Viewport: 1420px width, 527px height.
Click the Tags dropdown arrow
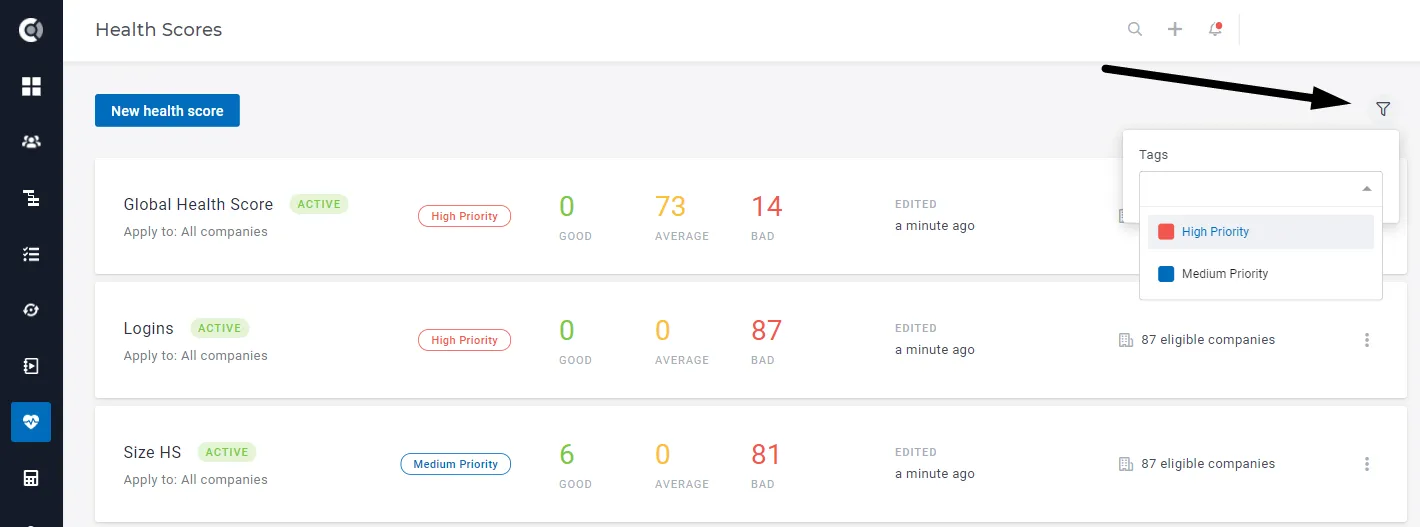pyautogui.click(x=1367, y=189)
